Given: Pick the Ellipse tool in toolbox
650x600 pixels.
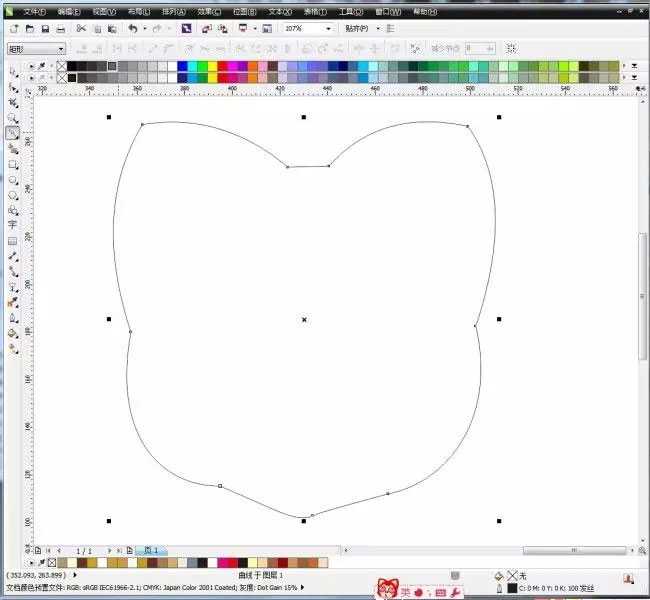Looking at the screenshot, I should (13, 180).
